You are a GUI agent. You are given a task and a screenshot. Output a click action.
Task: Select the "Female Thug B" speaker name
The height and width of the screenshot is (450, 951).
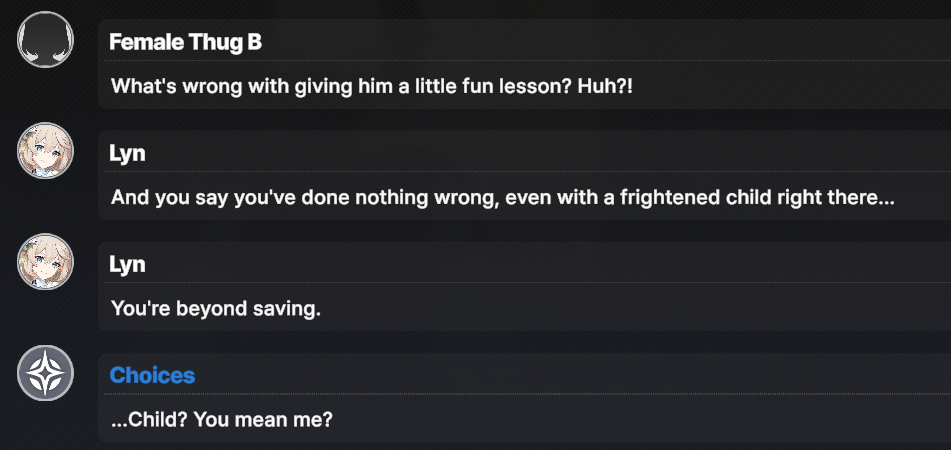[x=185, y=42]
